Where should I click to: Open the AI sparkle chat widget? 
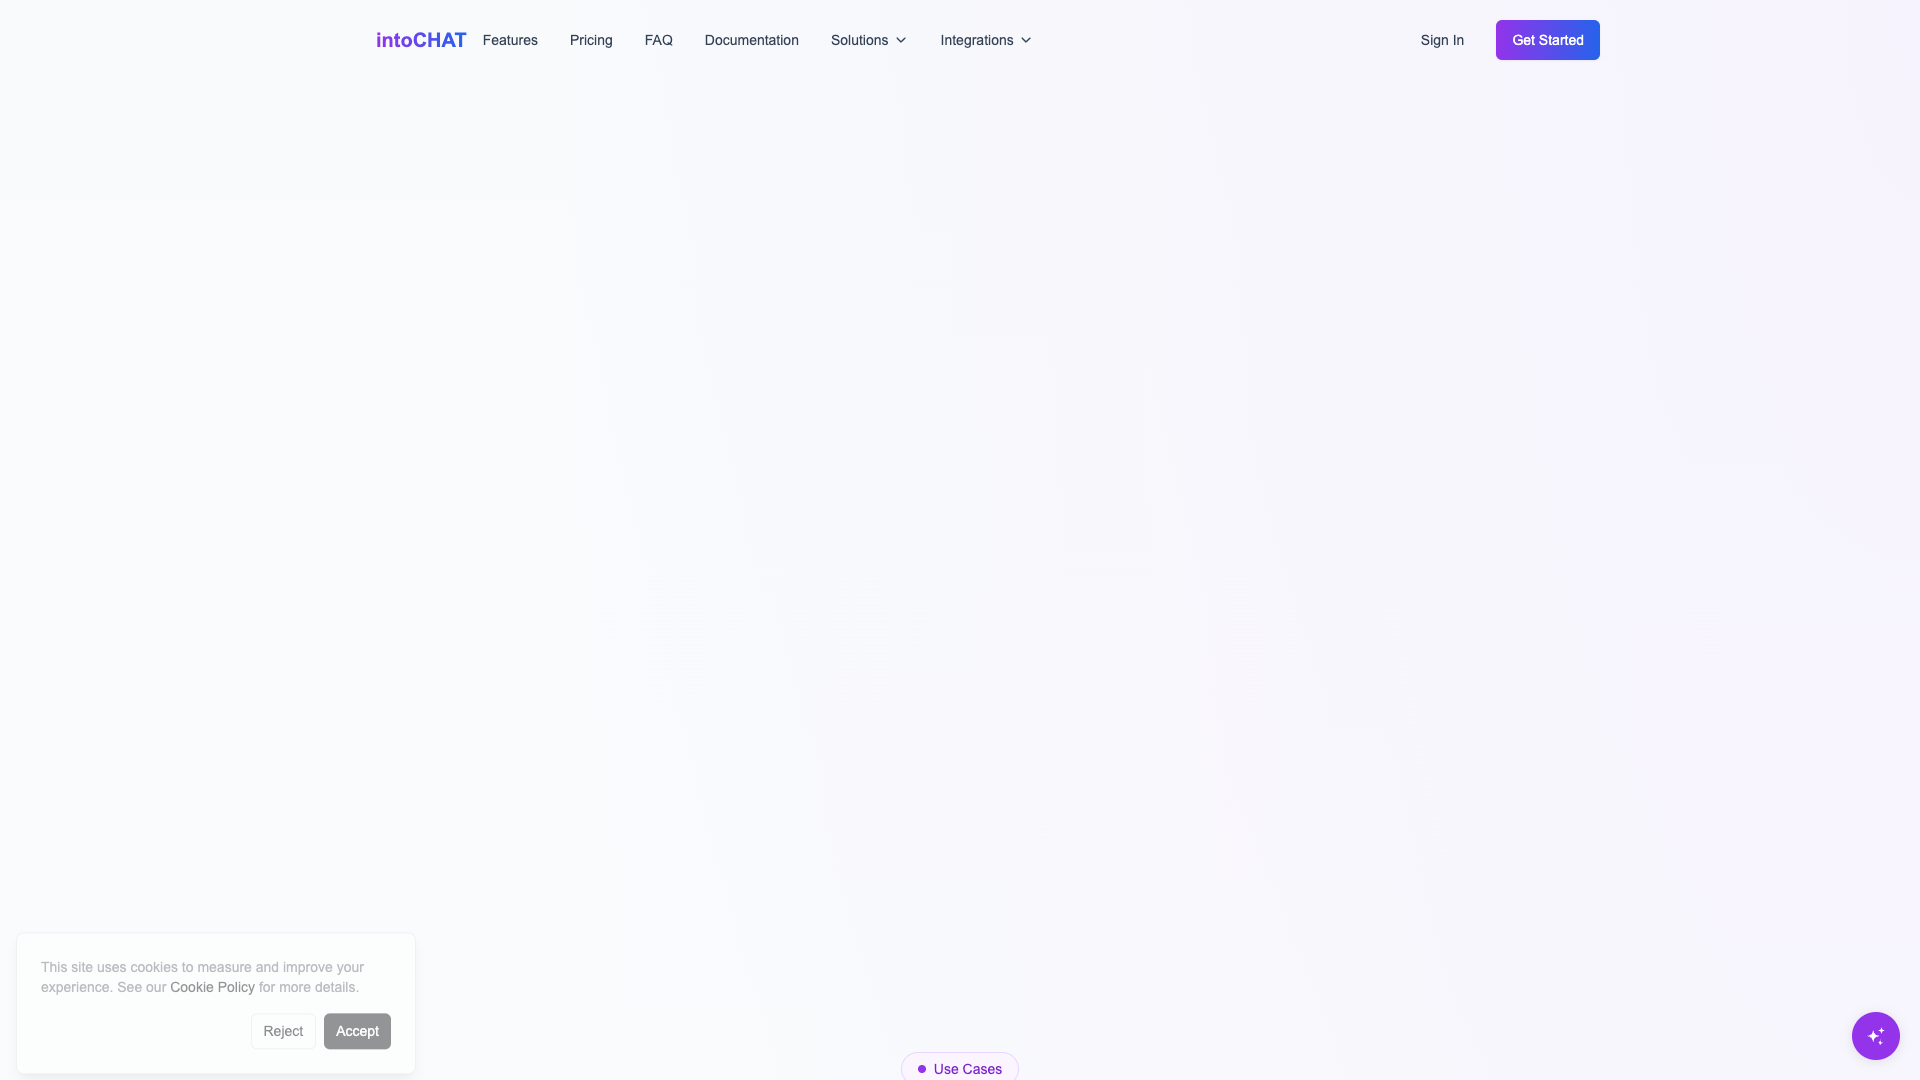tap(1875, 1036)
